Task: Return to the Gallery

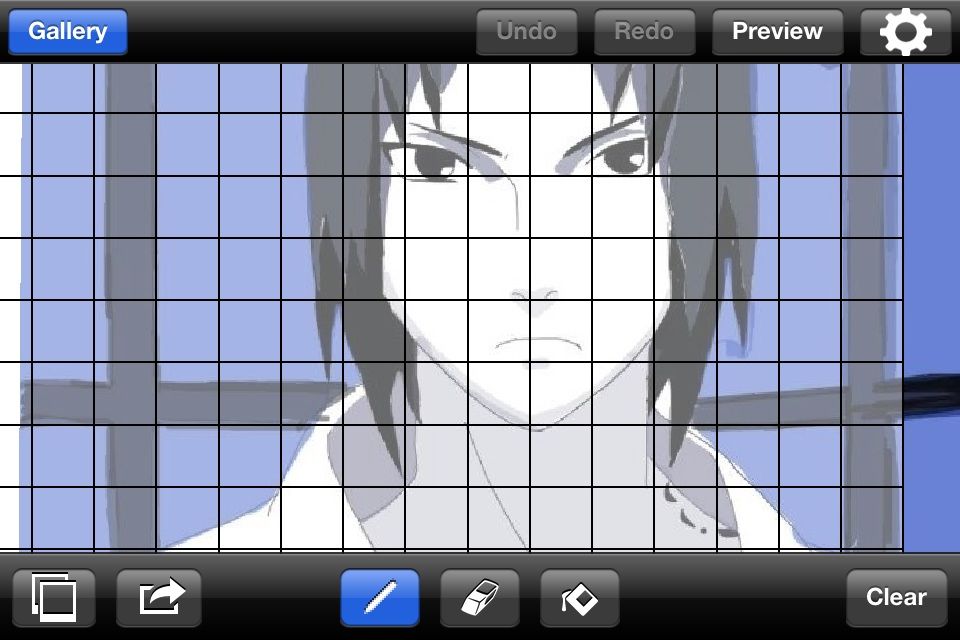Action: [x=67, y=32]
